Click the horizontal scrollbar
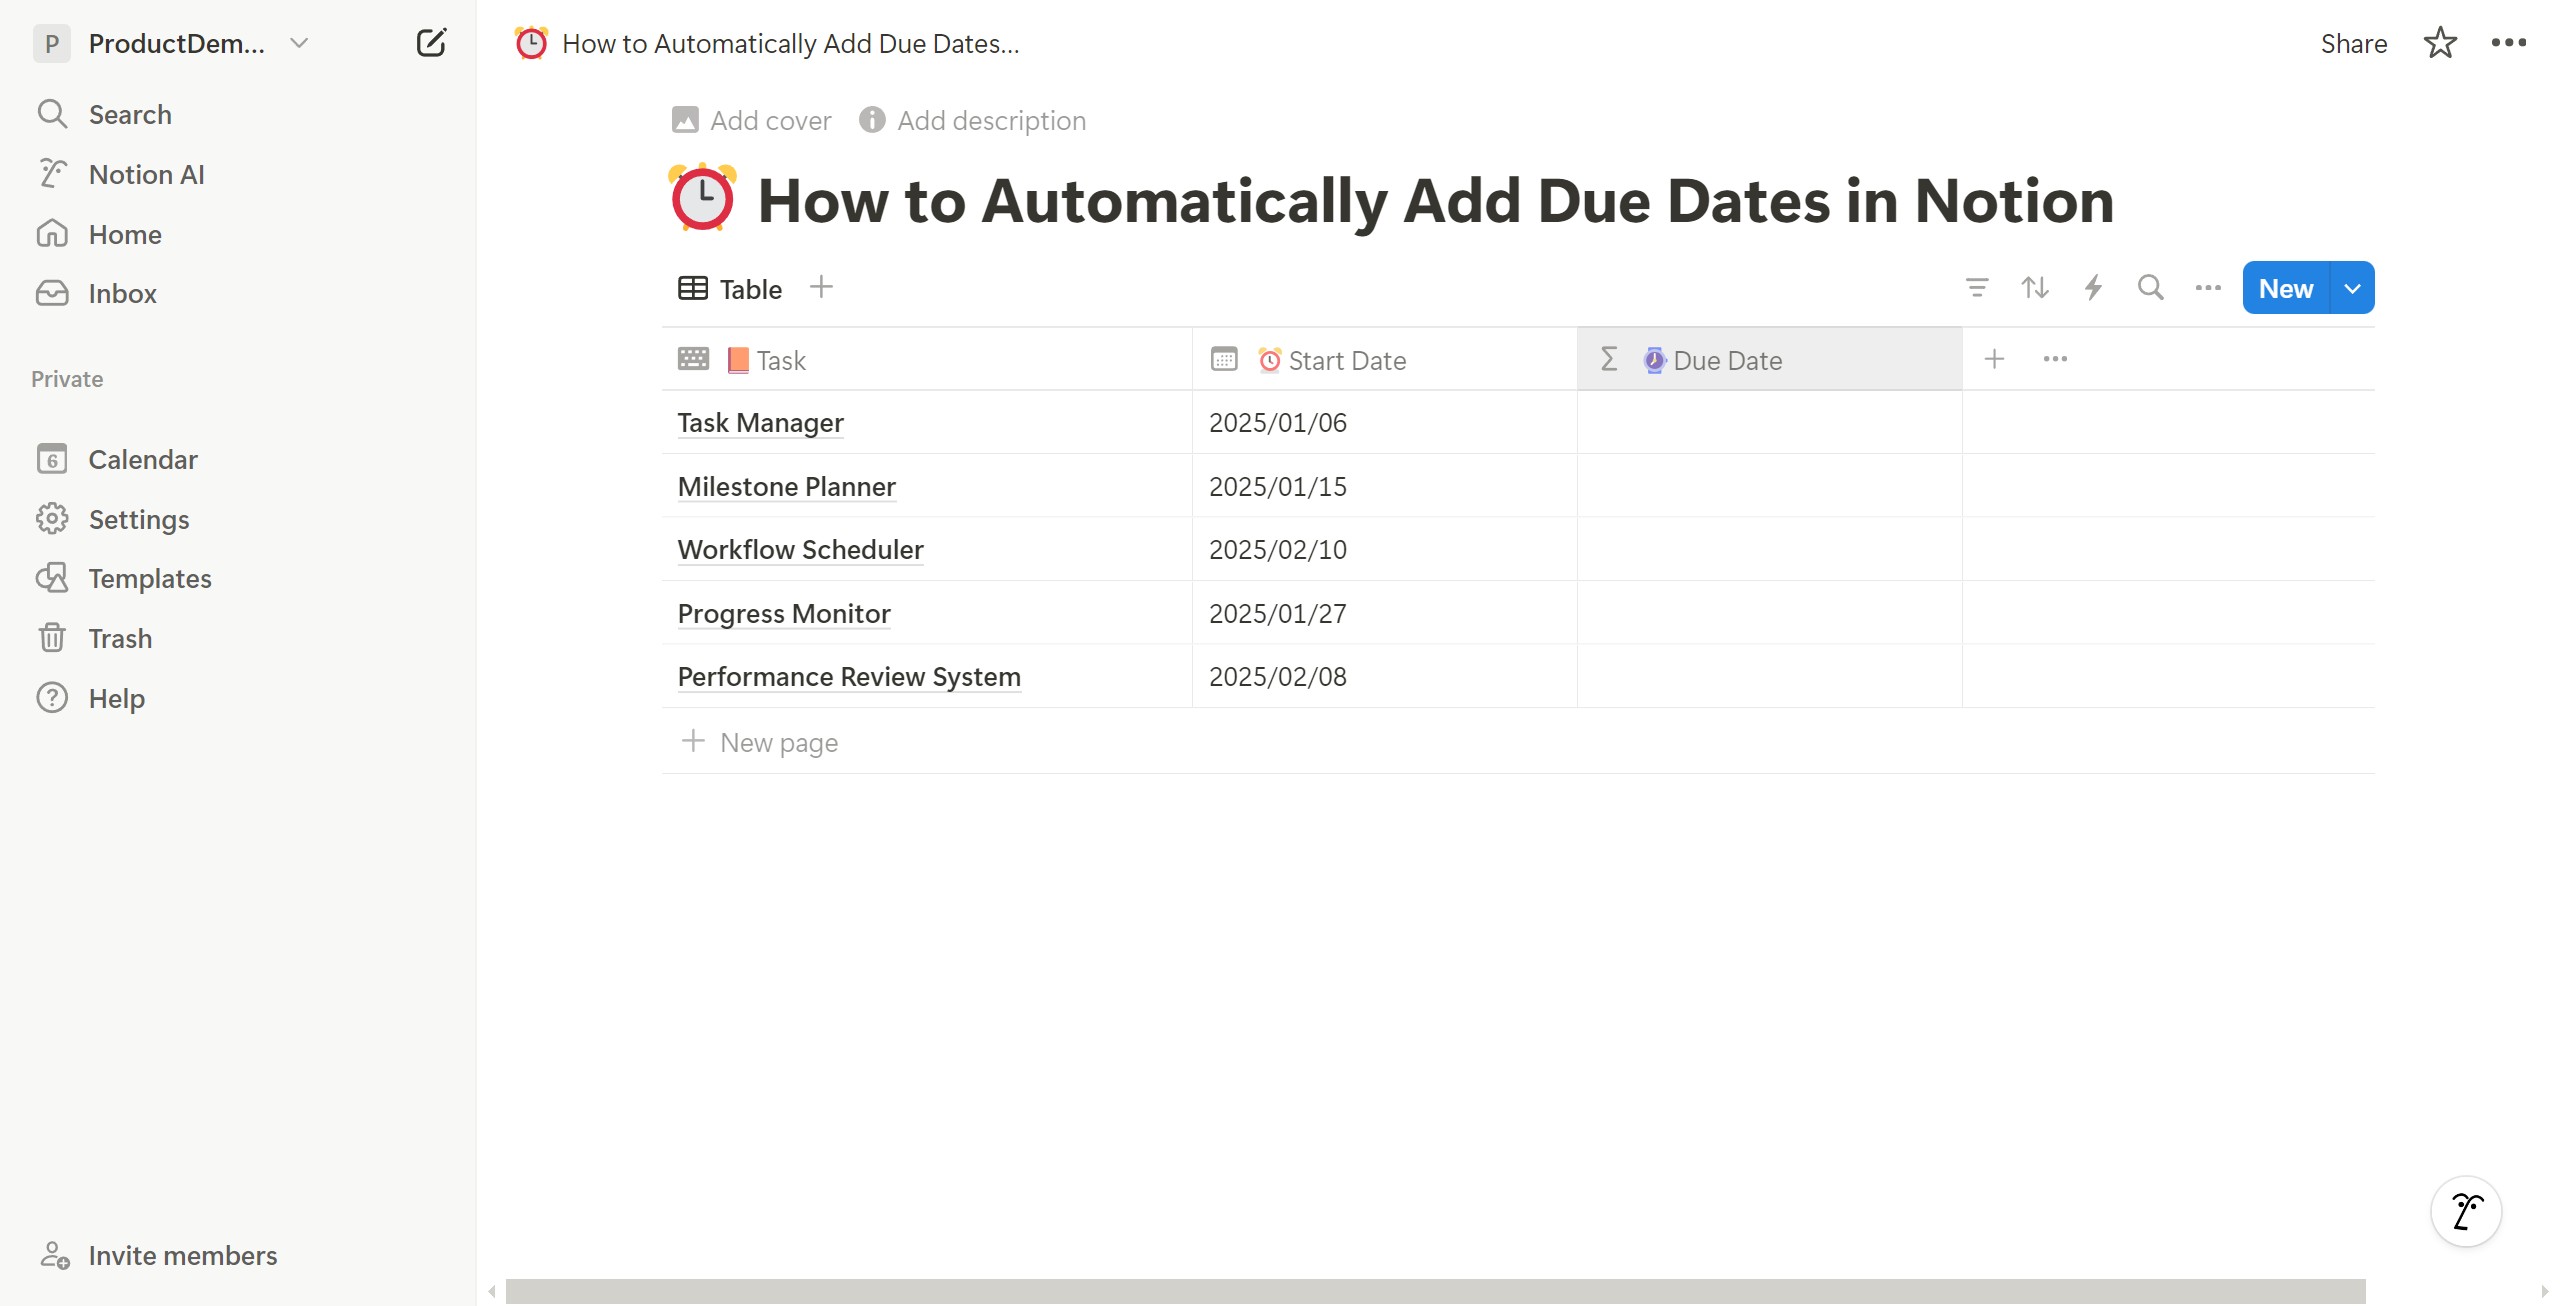The width and height of the screenshot is (2561, 1306). tap(1435, 1291)
